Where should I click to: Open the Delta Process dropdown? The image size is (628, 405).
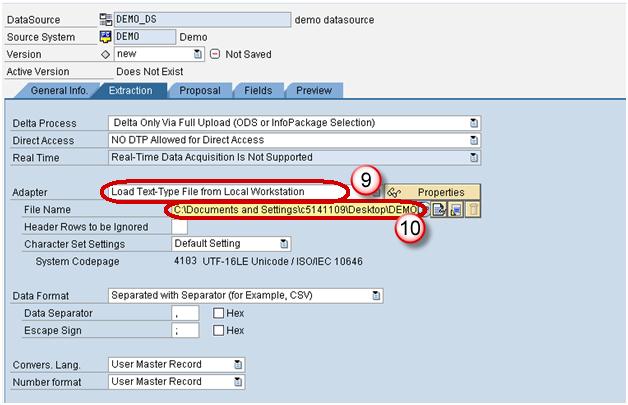click(x=474, y=123)
